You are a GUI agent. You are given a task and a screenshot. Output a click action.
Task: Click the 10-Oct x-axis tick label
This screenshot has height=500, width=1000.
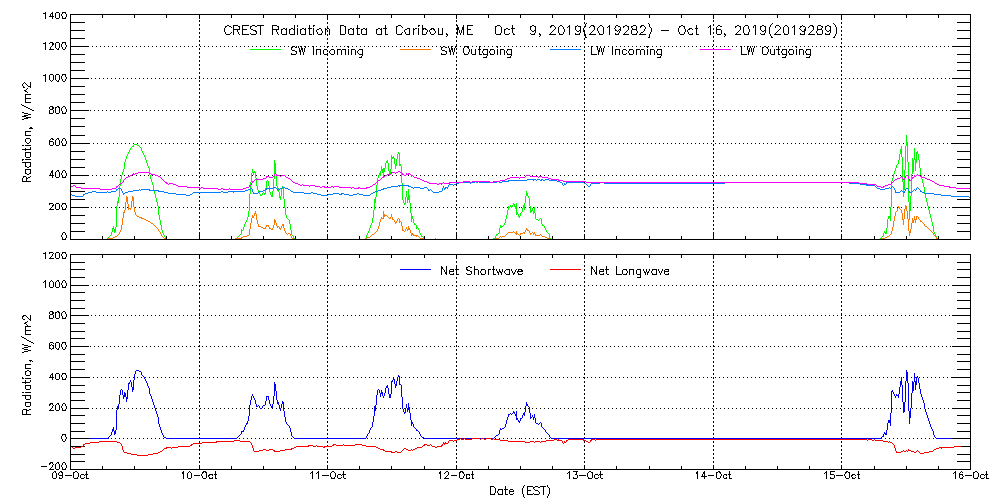click(x=201, y=476)
